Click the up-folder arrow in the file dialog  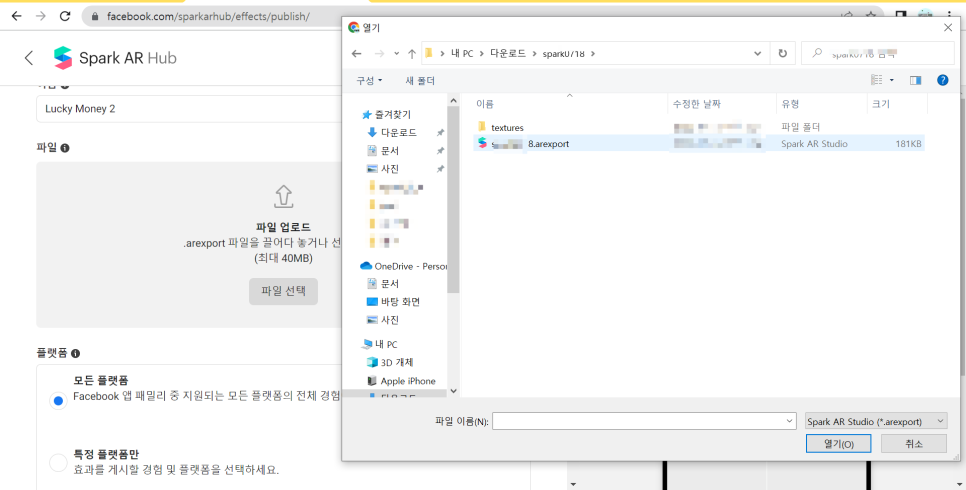(x=412, y=54)
